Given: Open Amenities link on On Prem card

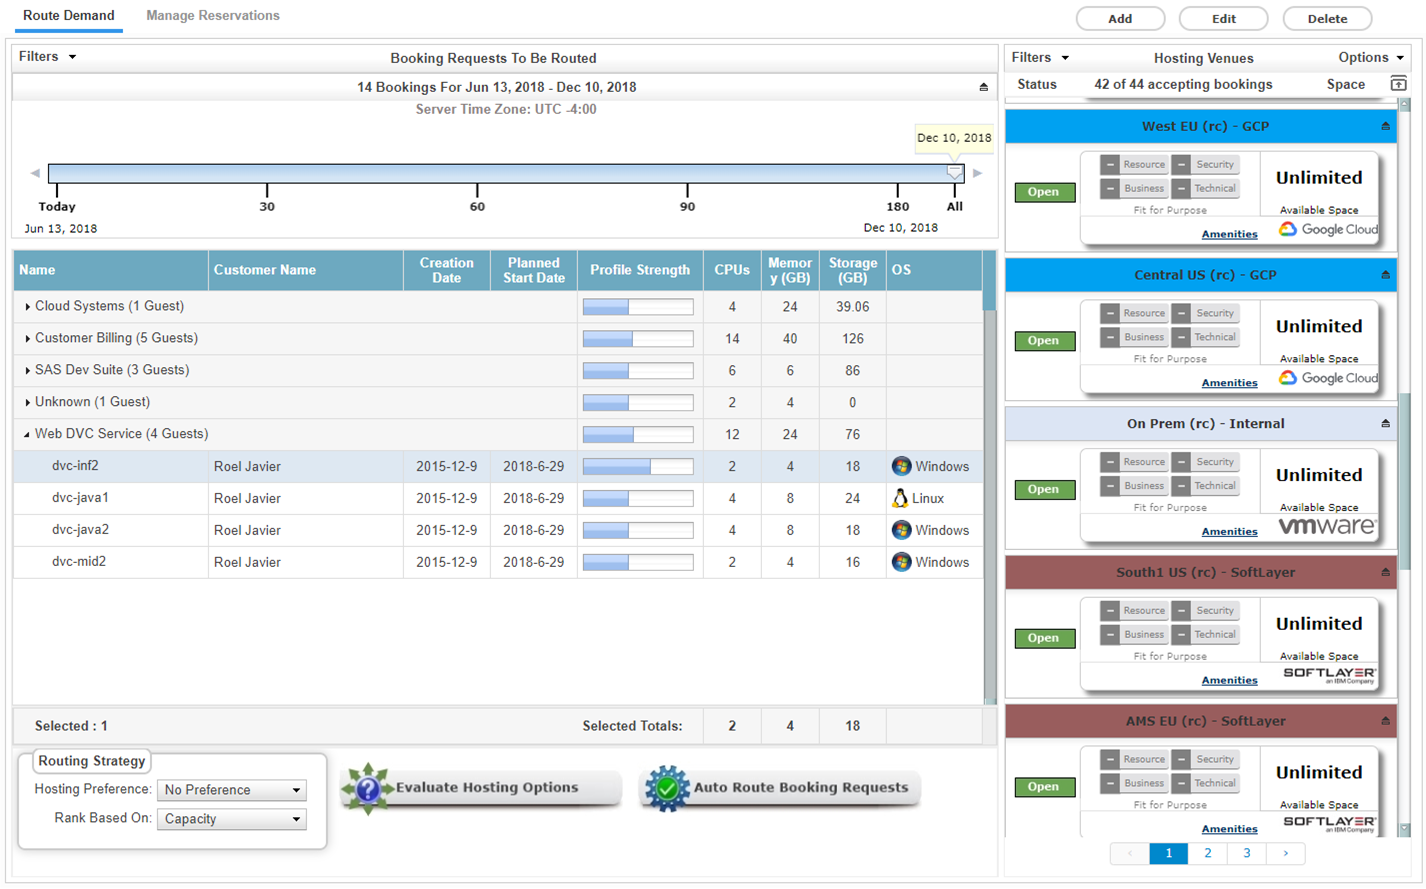Looking at the screenshot, I should [x=1229, y=531].
